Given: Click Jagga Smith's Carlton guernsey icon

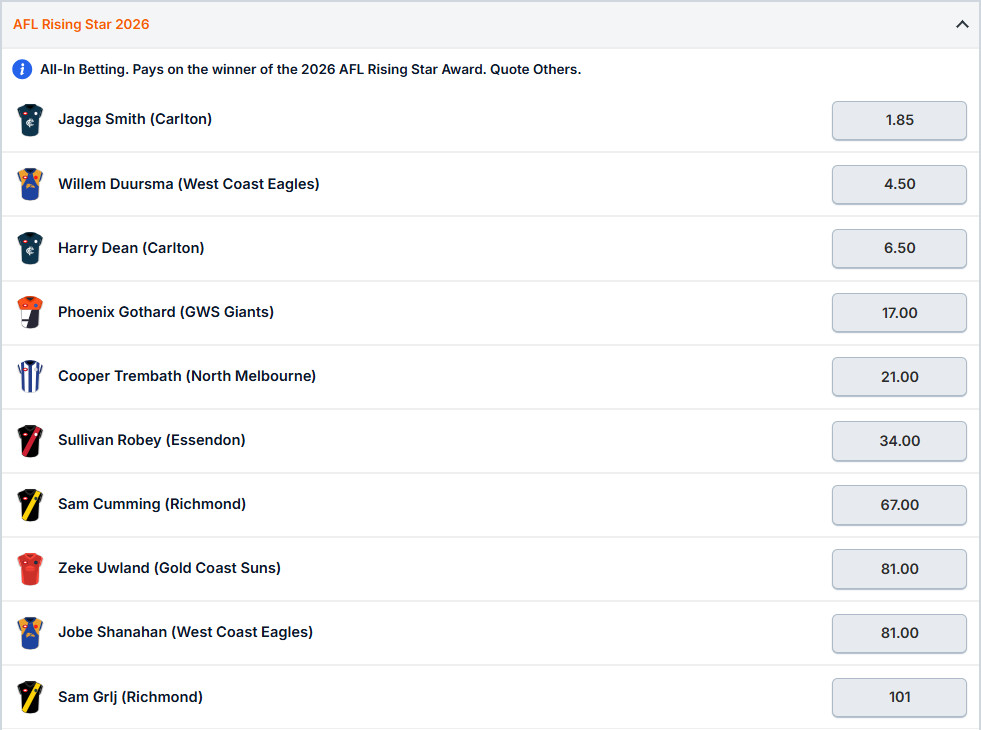Looking at the screenshot, I should coord(30,120).
